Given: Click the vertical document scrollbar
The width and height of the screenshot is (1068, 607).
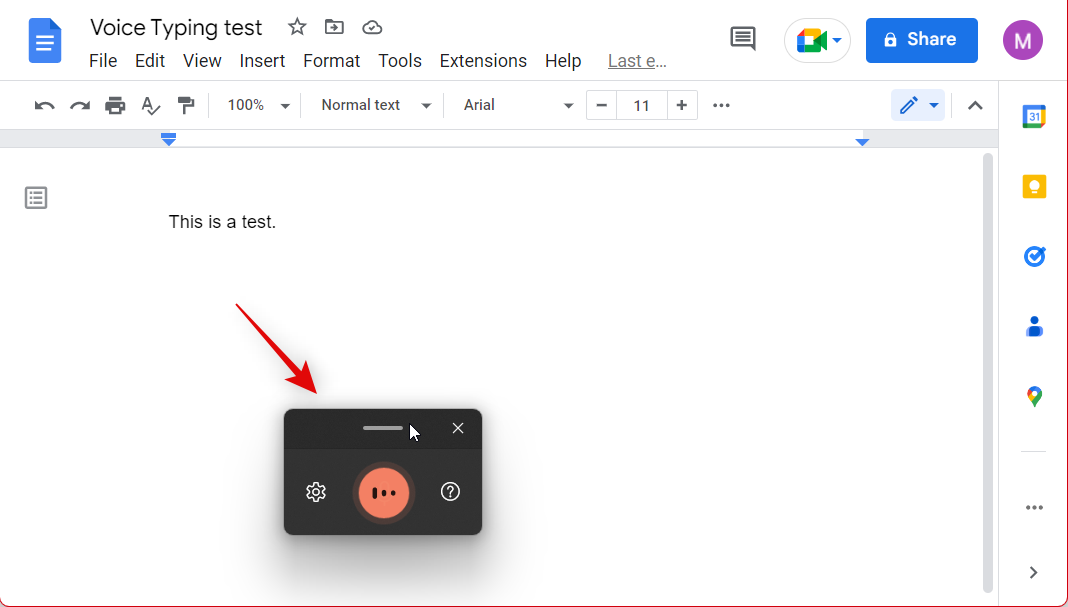Looking at the screenshot, I should point(988,370).
